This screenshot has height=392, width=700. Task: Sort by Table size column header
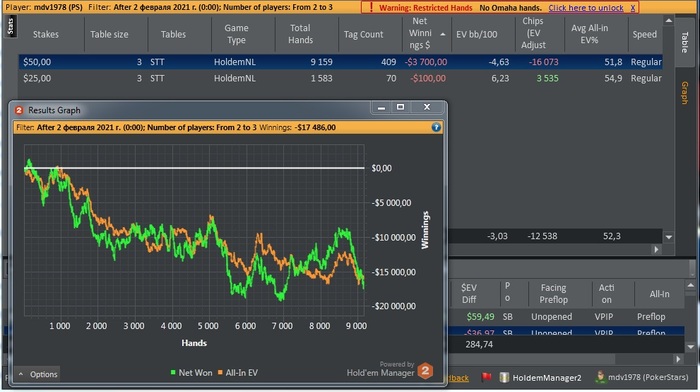pyautogui.click(x=109, y=34)
